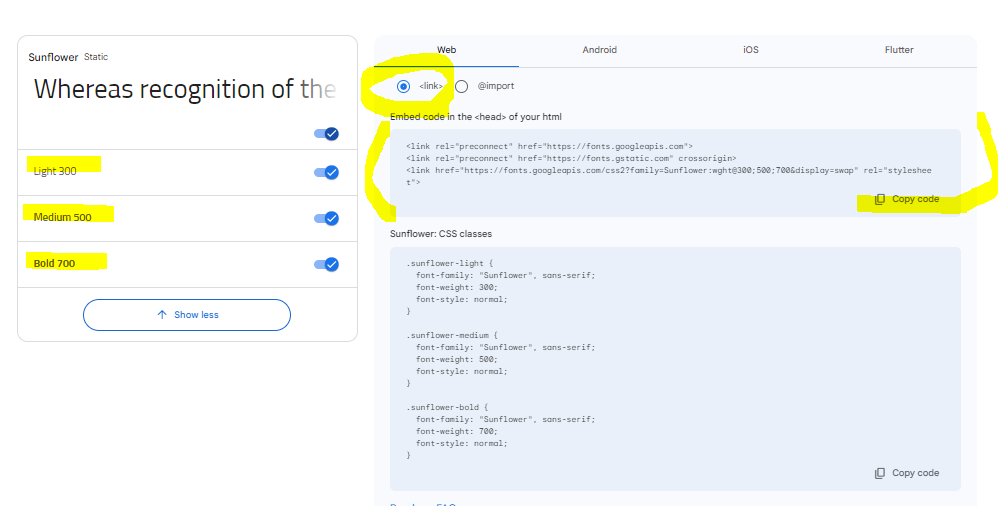Copy the Sunflower CSS classes code
This screenshot has width=1005, height=506.
pyautogui.click(x=907, y=473)
